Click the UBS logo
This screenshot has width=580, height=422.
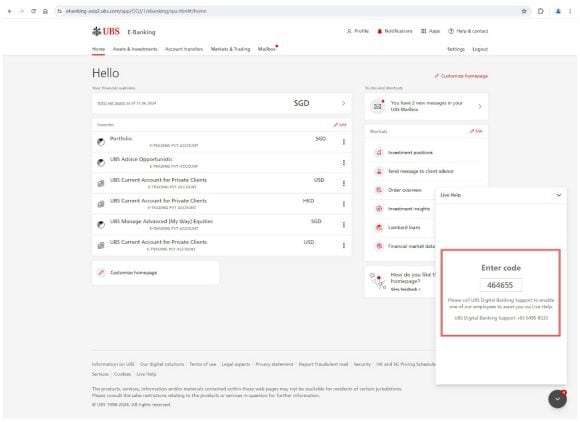[x=106, y=31]
